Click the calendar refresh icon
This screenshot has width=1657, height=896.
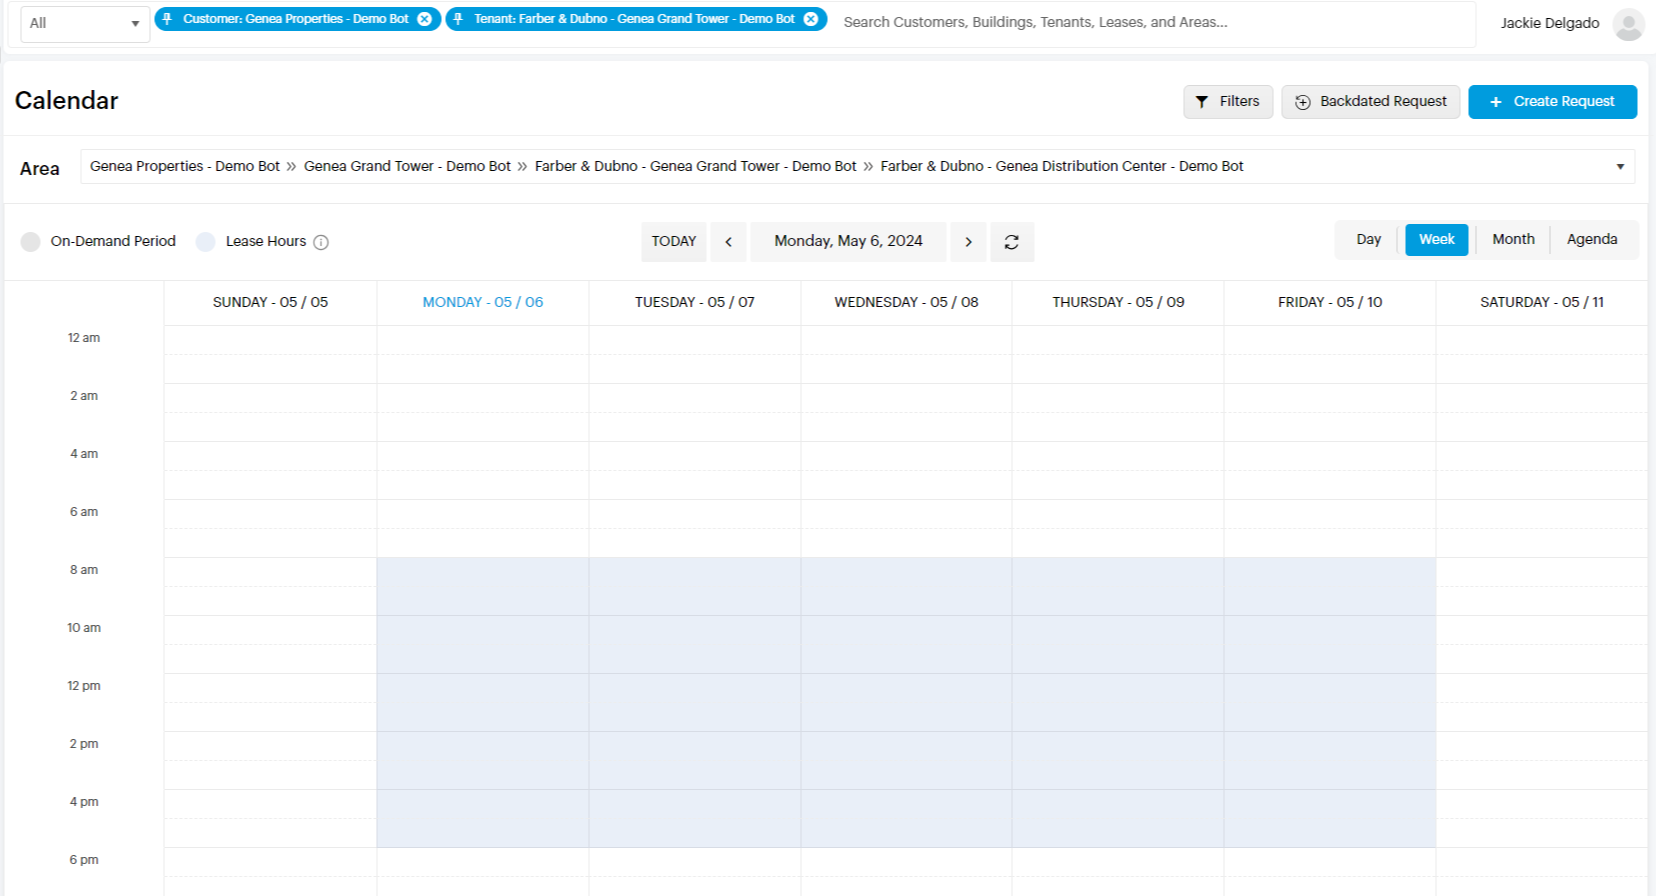tap(1012, 242)
